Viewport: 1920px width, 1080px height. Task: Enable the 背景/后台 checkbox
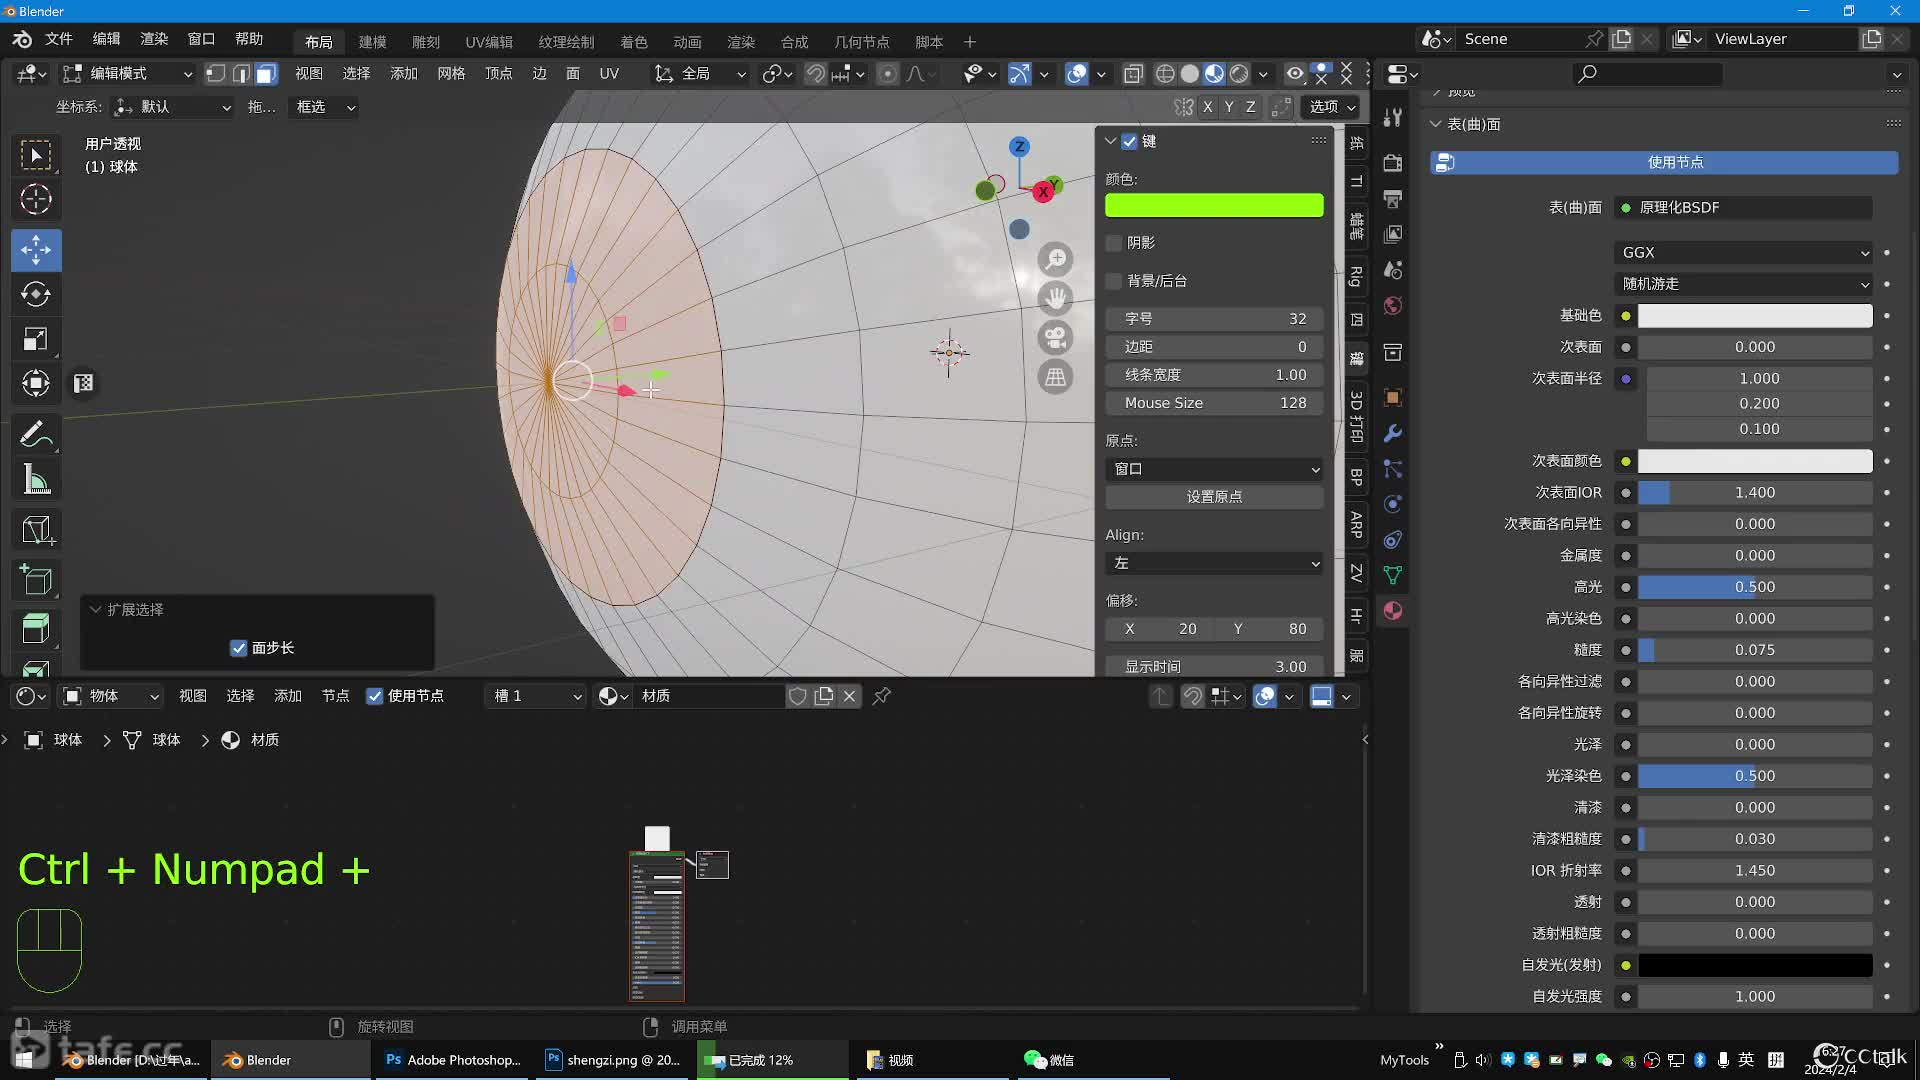(x=1114, y=281)
